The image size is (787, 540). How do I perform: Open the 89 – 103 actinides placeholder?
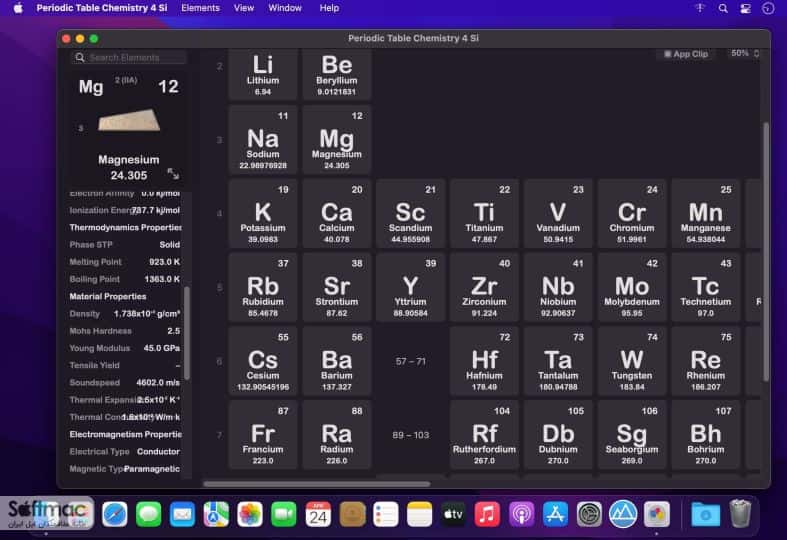pos(411,435)
